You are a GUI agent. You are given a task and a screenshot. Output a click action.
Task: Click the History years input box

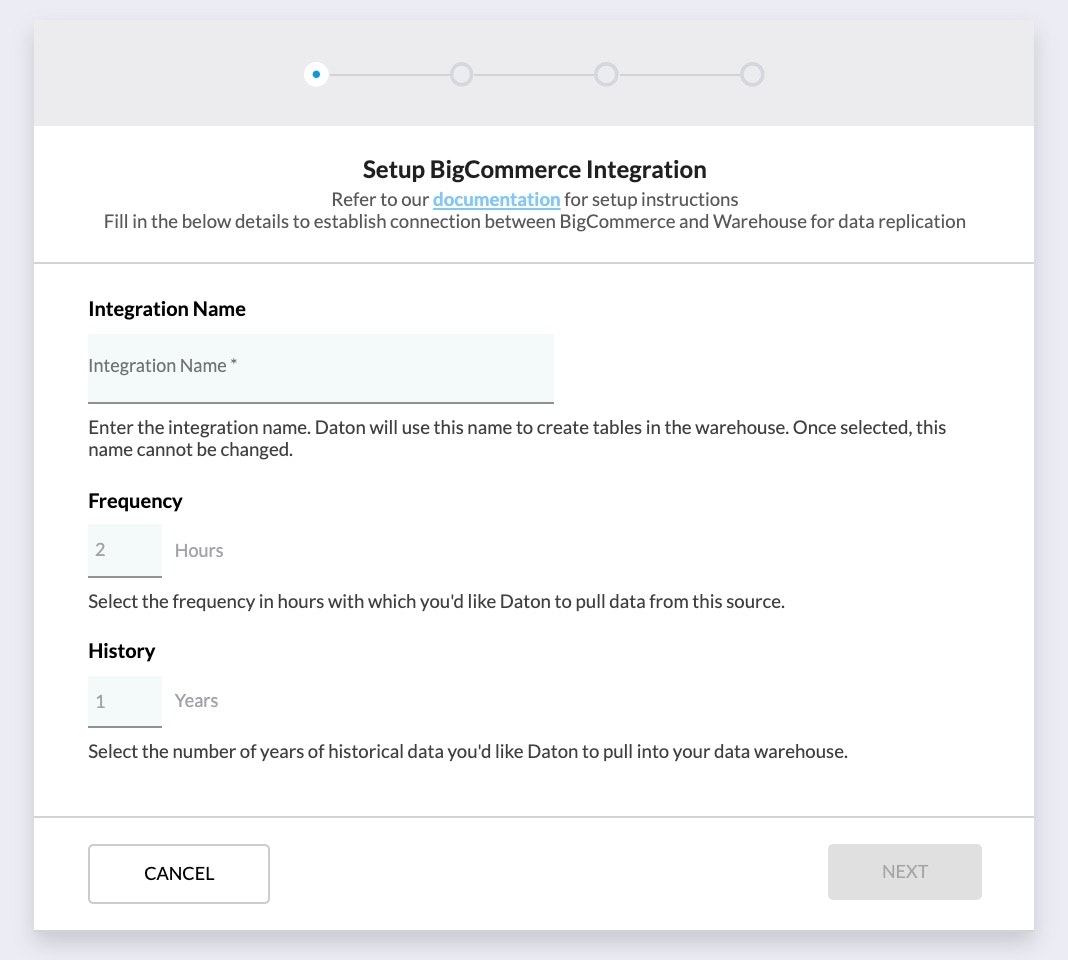pos(125,701)
